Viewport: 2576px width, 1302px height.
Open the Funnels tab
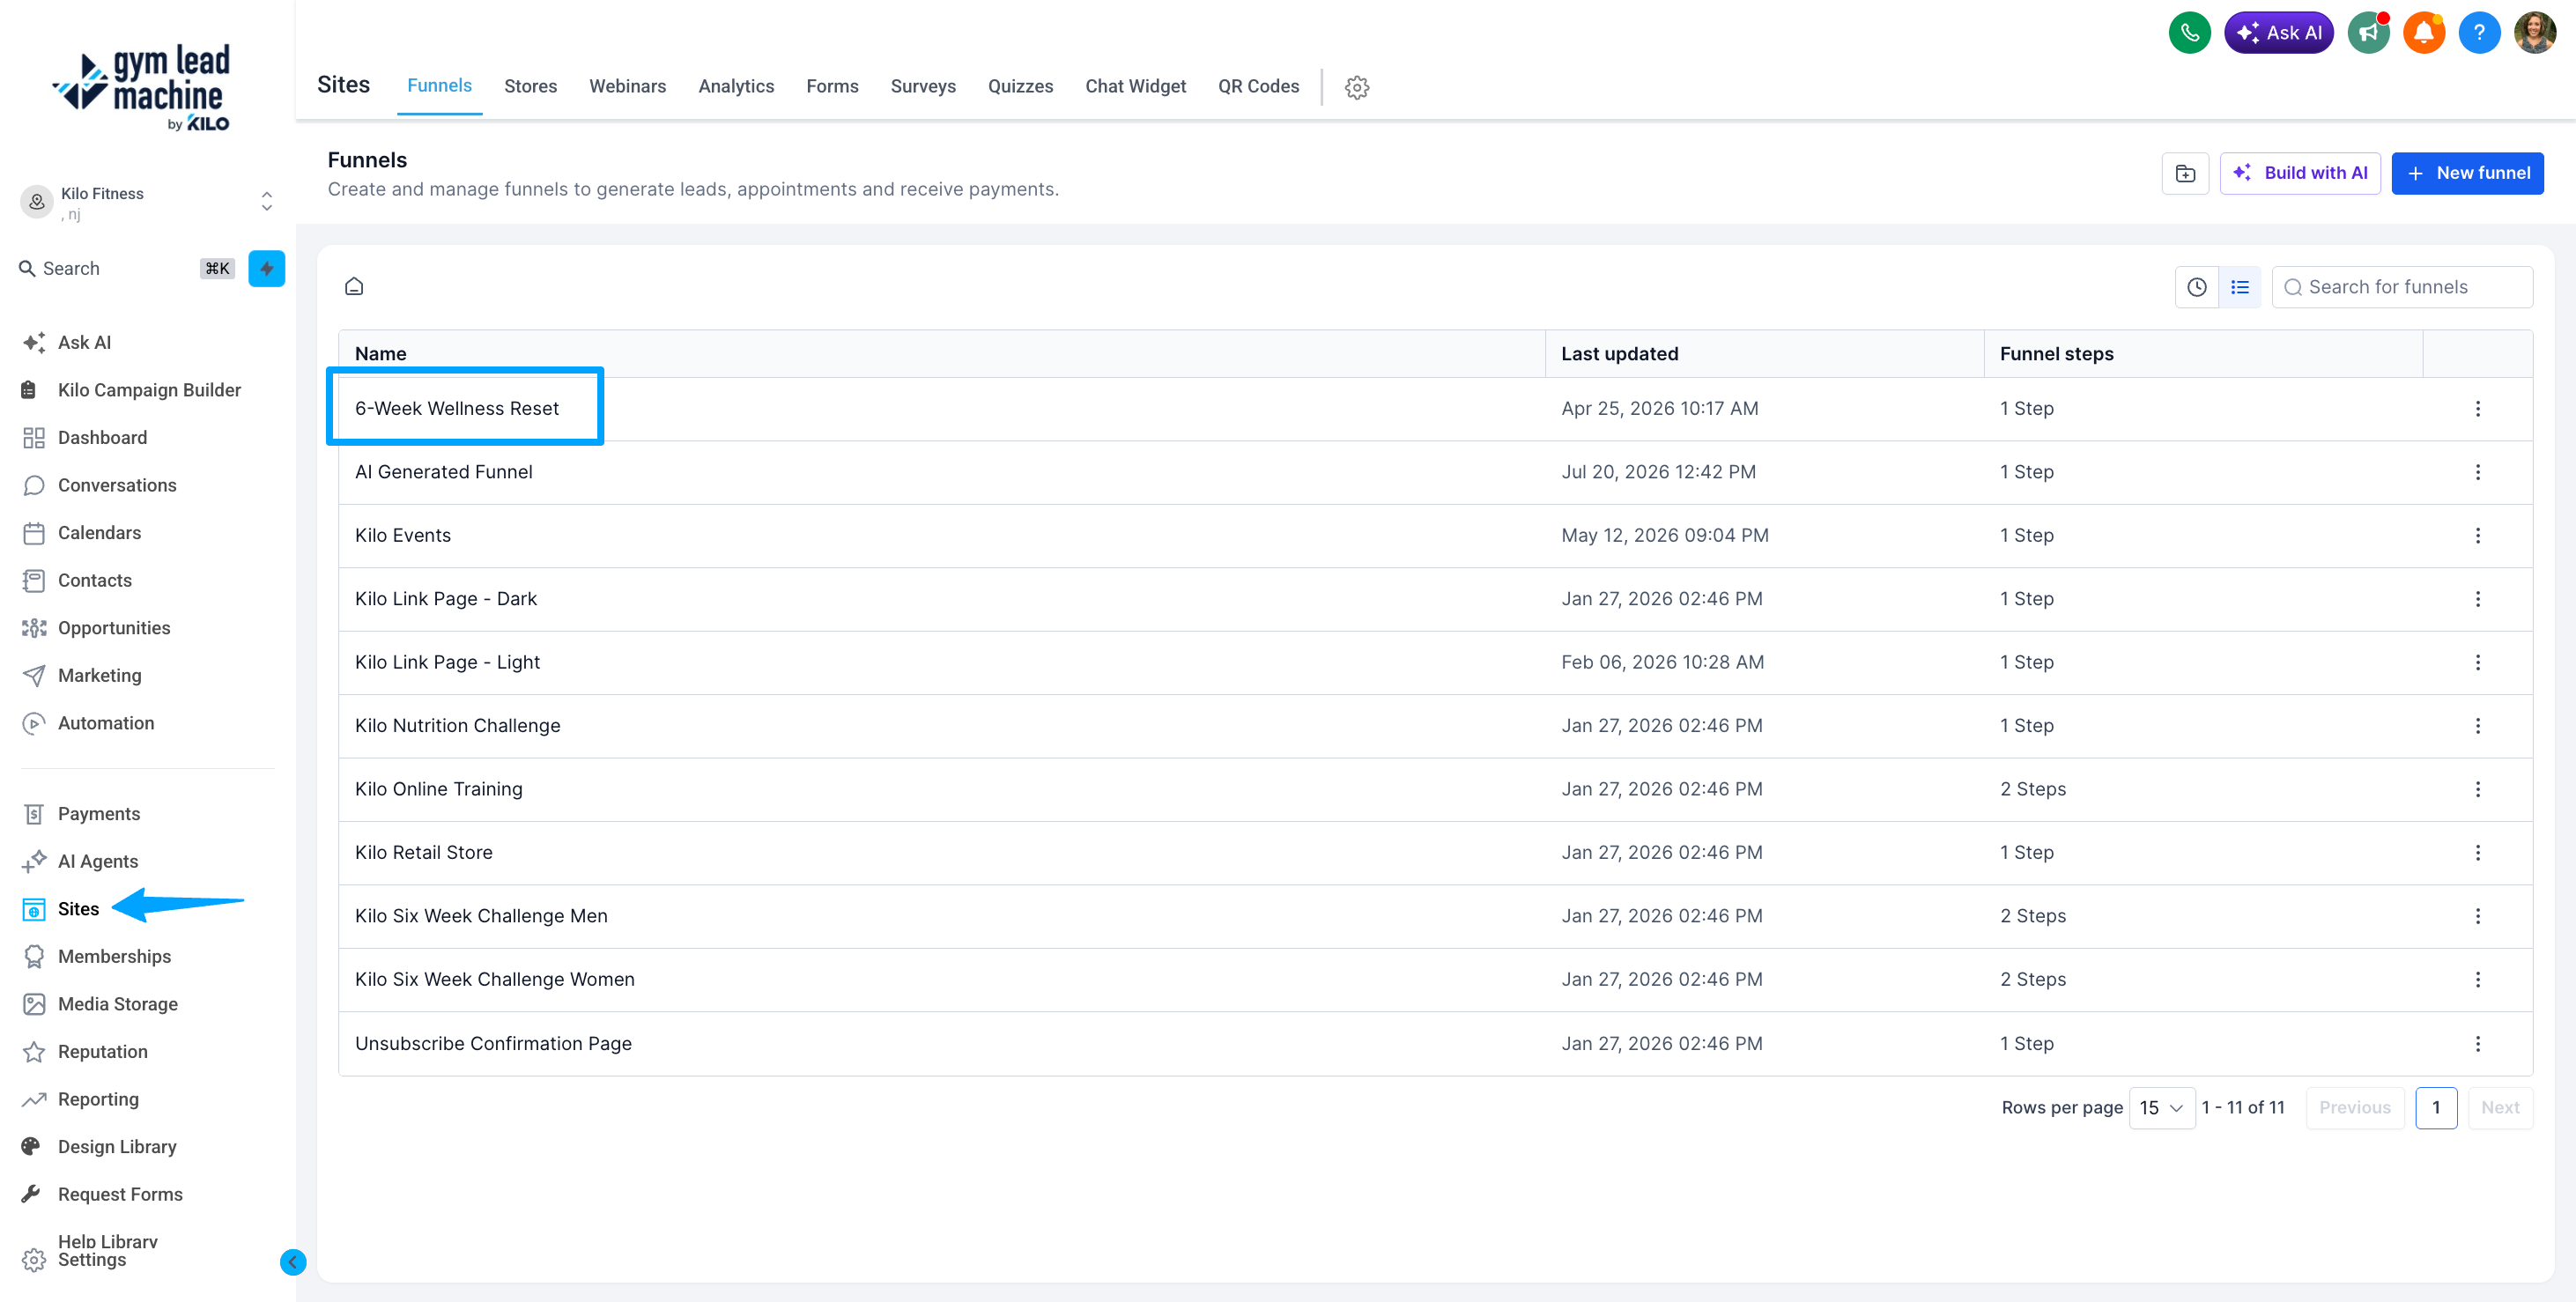[439, 86]
